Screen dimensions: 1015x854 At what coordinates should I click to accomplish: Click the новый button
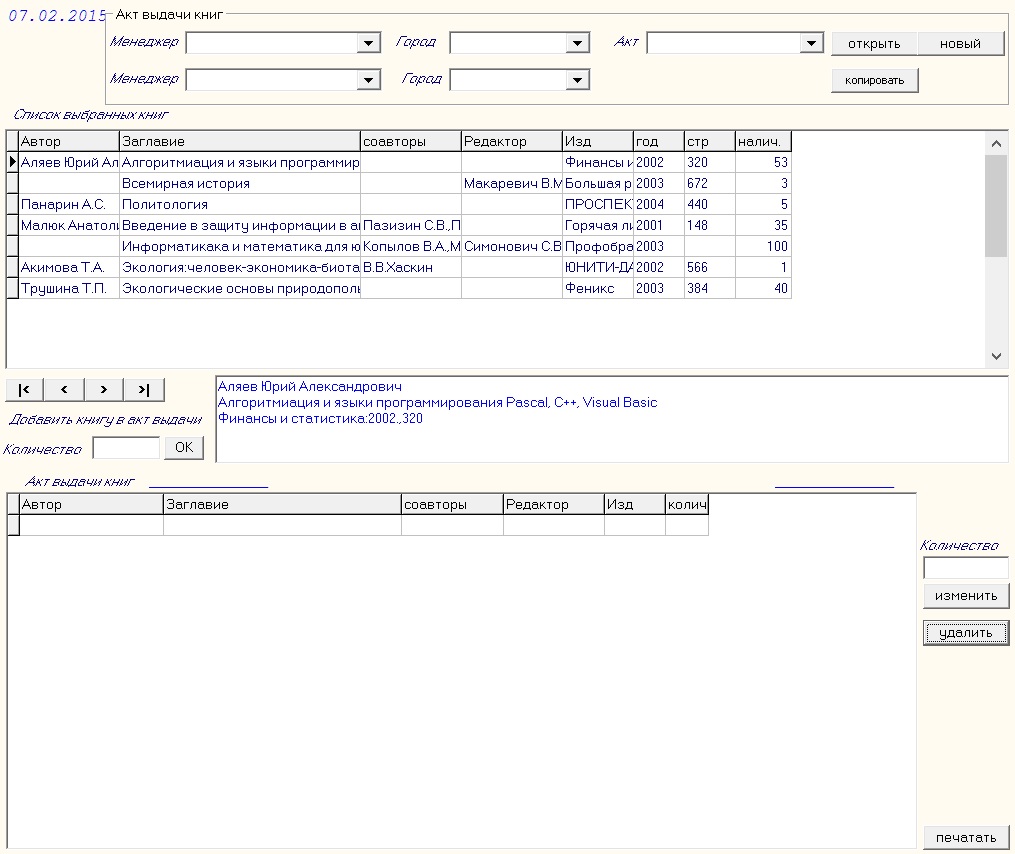point(961,44)
